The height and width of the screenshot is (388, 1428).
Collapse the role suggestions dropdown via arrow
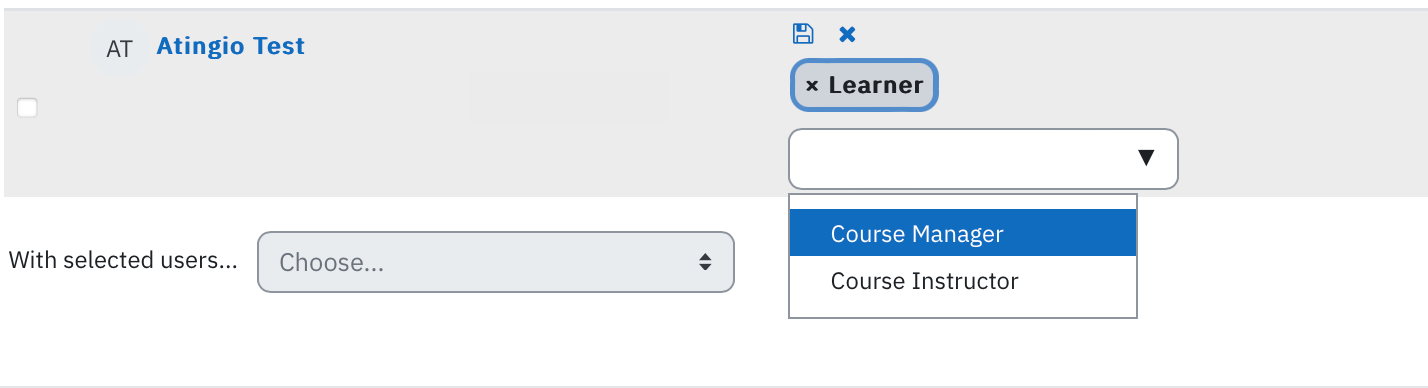pos(1146,158)
